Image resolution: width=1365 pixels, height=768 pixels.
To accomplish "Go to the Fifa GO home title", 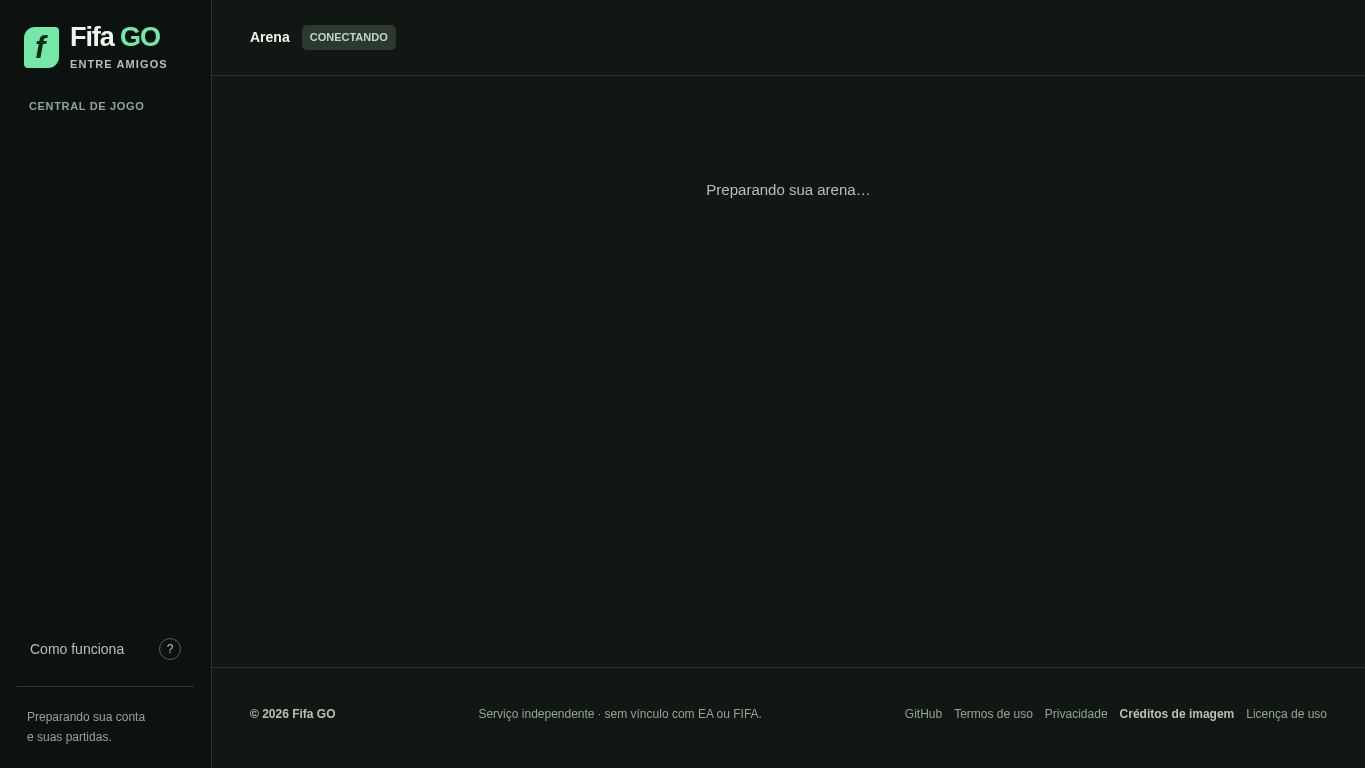I will pyautogui.click(x=115, y=37).
